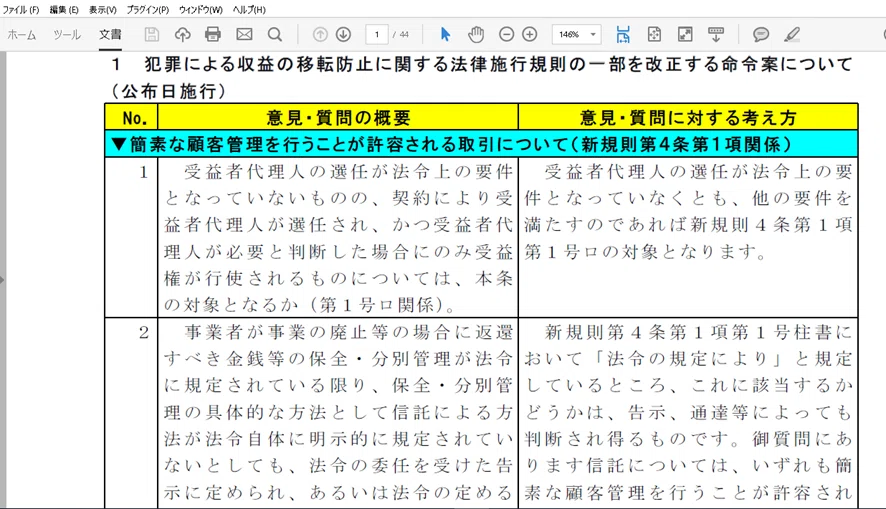The width and height of the screenshot is (886, 509).
Task: Click the 意見・質問の概要 column header
Action: point(338,118)
